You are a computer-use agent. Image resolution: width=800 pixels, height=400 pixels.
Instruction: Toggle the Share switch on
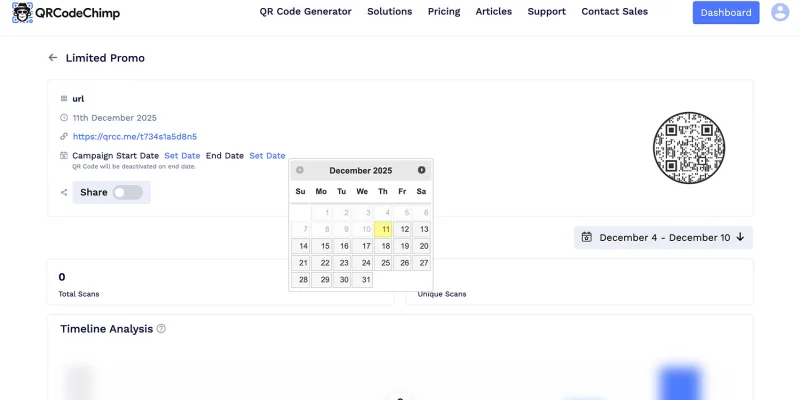point(128,192)
